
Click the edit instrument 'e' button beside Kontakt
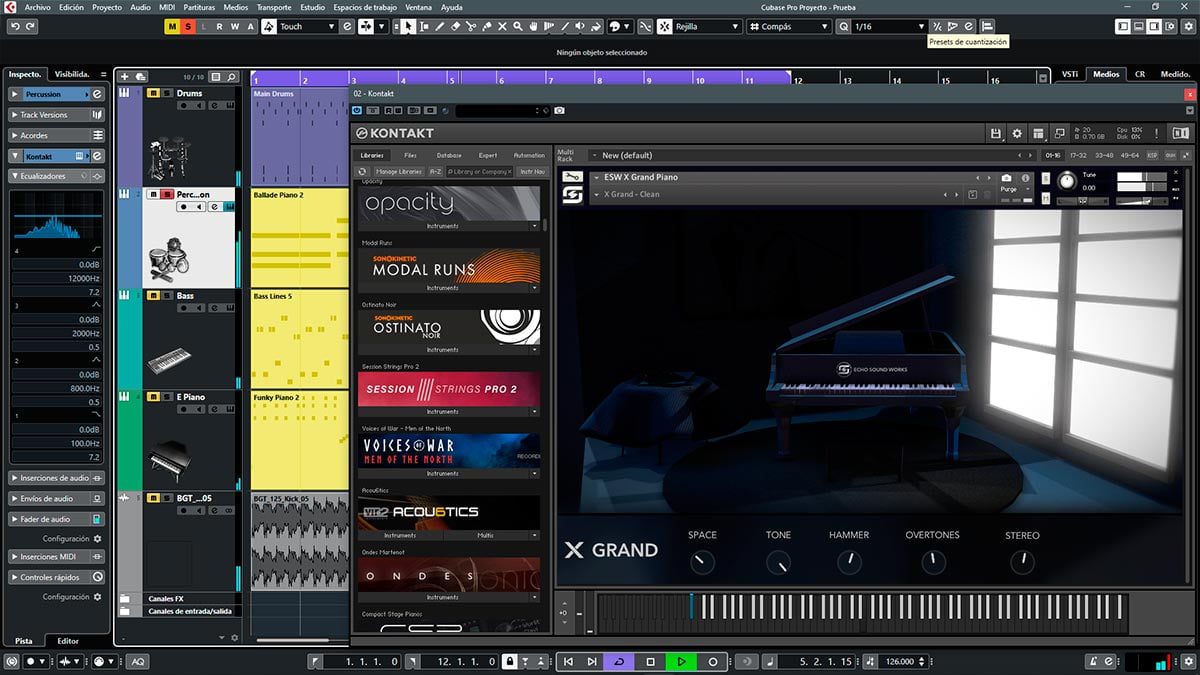tap(98, 156)
